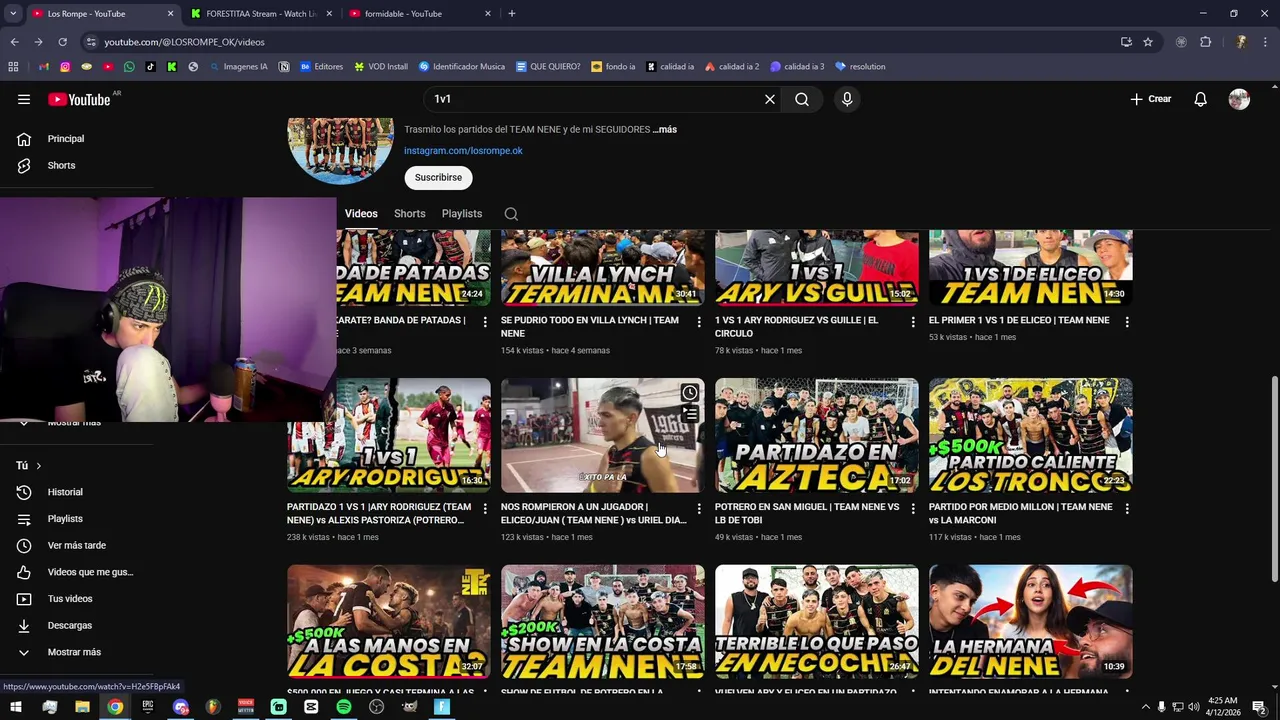Start voice search with the microphone icon
Viewport: 1280px width, 720px height.
pos(847,99)
